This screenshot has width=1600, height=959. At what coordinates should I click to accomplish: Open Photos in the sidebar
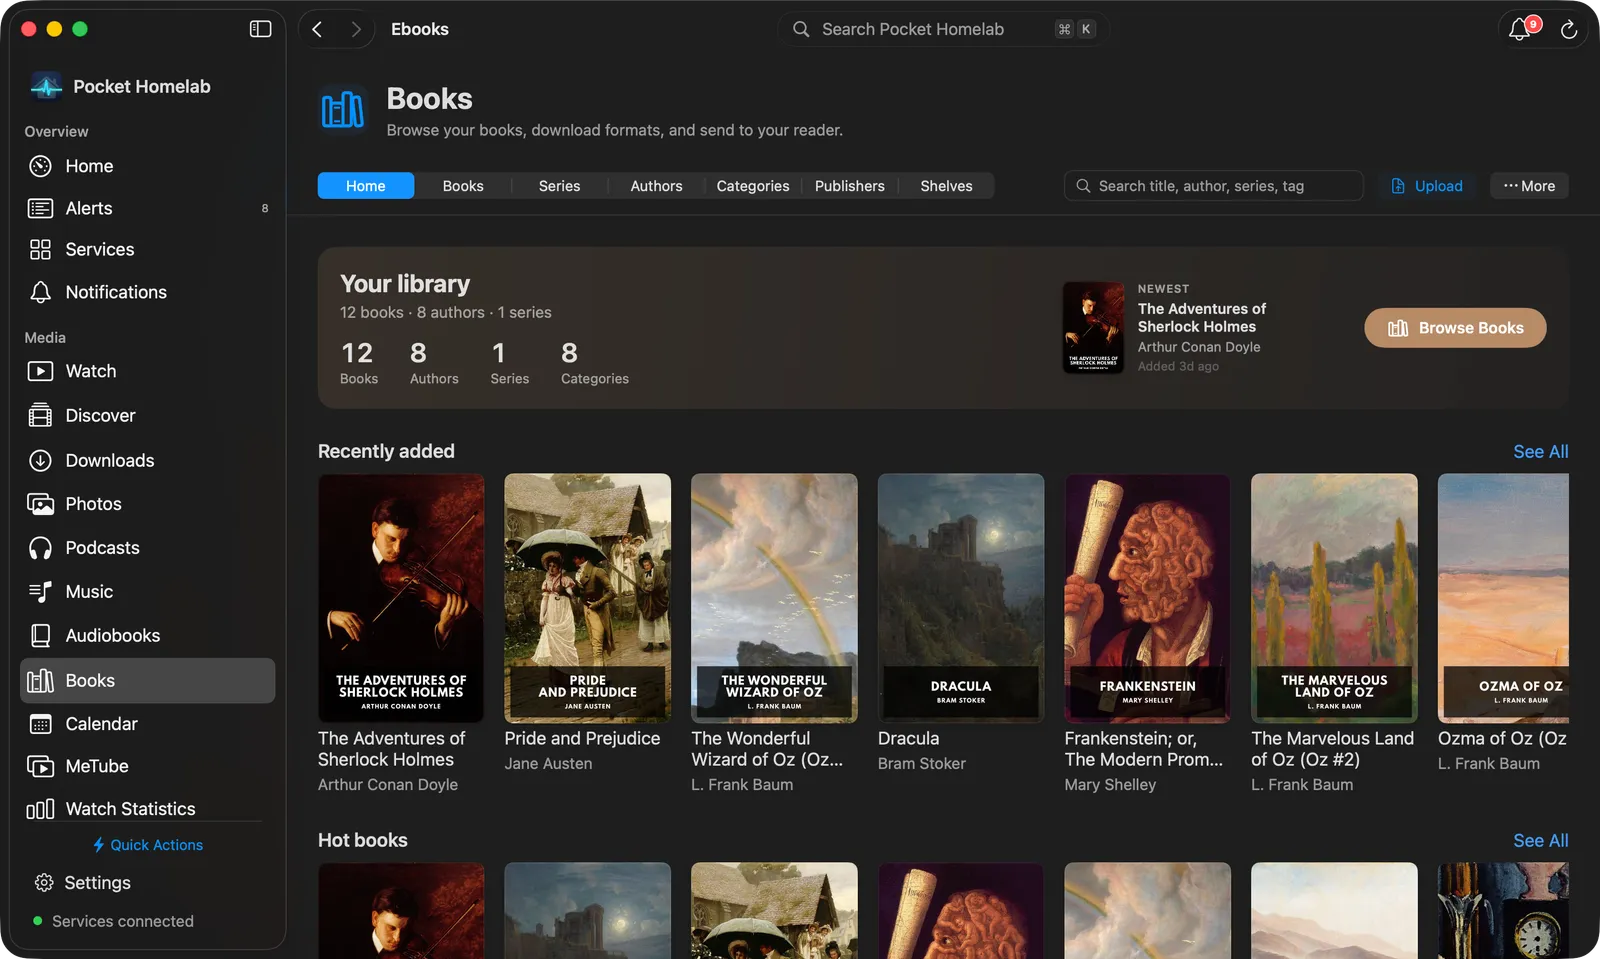(x=147, y=504)
